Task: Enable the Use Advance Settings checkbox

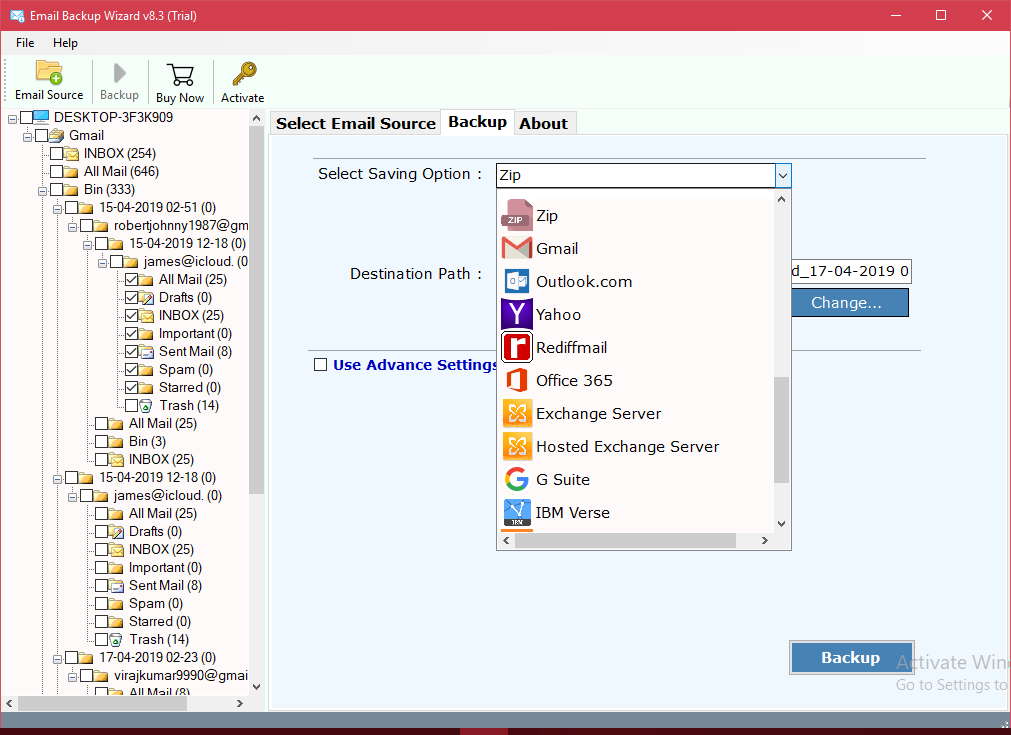Action: pyautogui.click(x=320, y=365)
